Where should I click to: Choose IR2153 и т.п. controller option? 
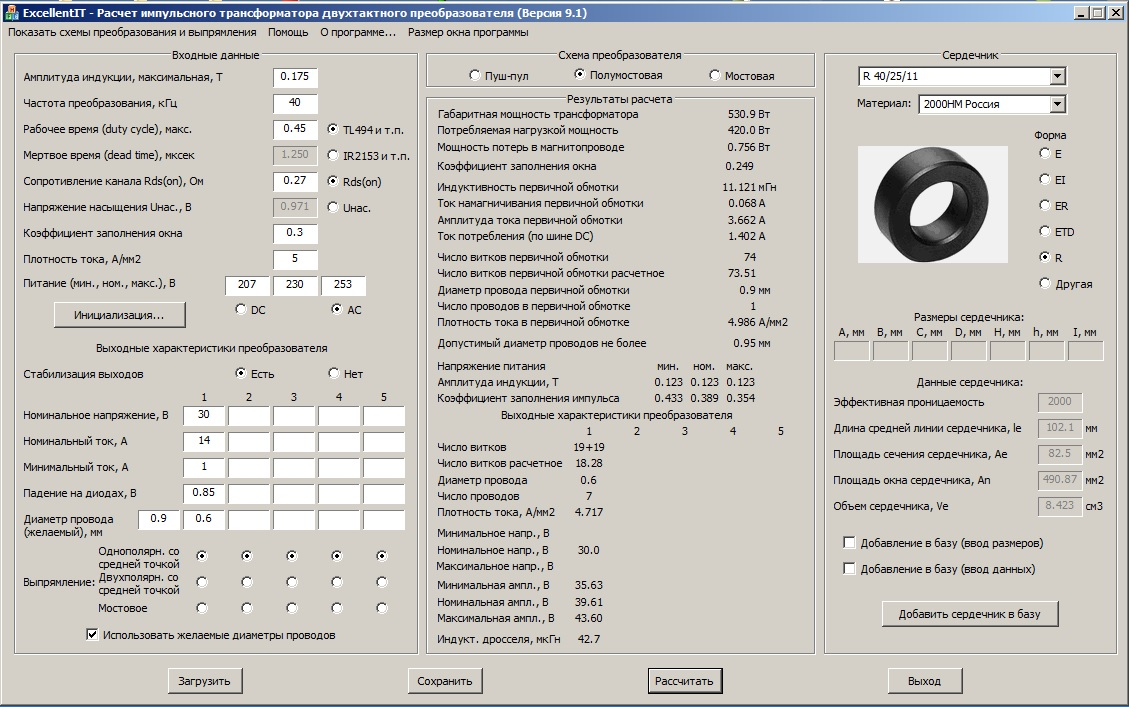pos(333,155)
